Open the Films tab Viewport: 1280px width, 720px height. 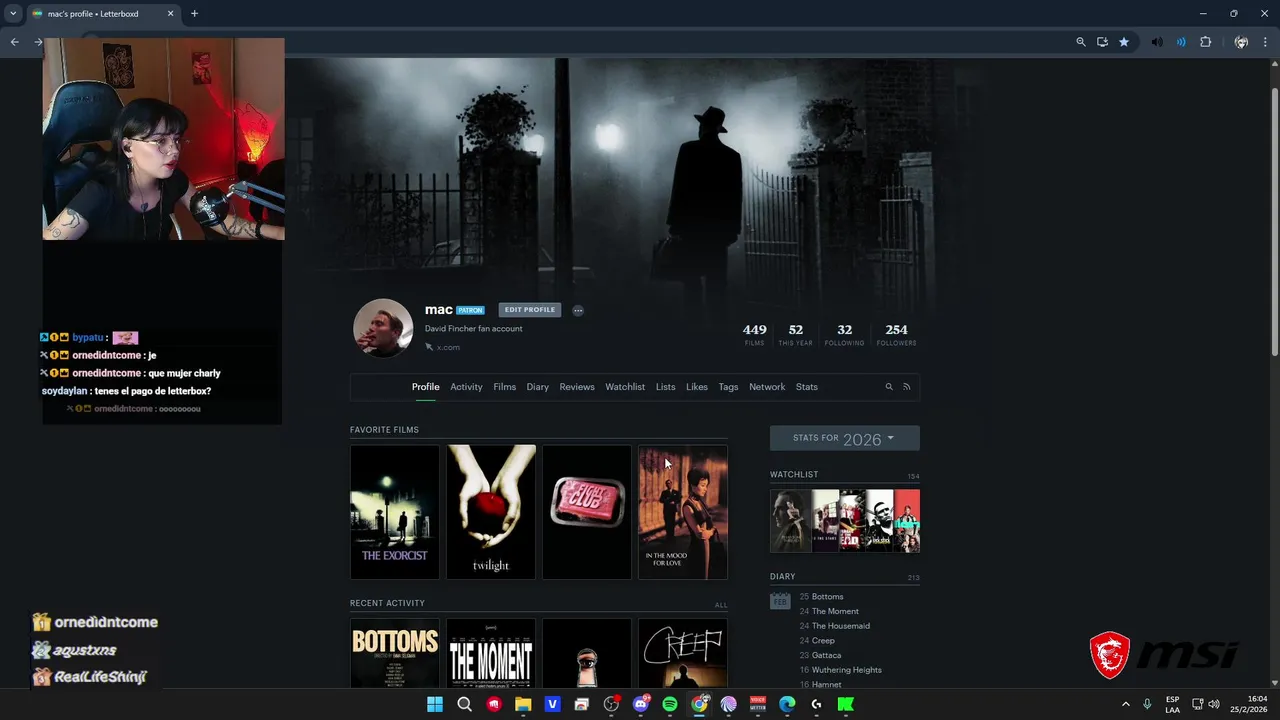click(504, 387)
